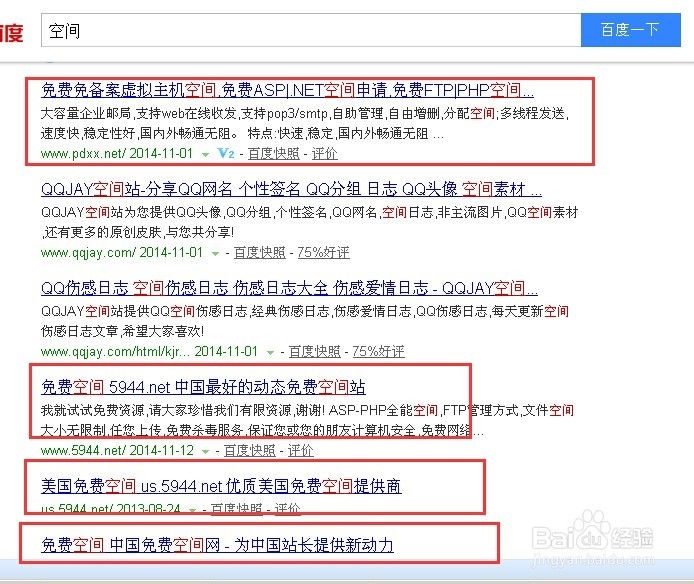Expand the dropdown arrow after www.qqjay.com/ date

coord(215,254)
